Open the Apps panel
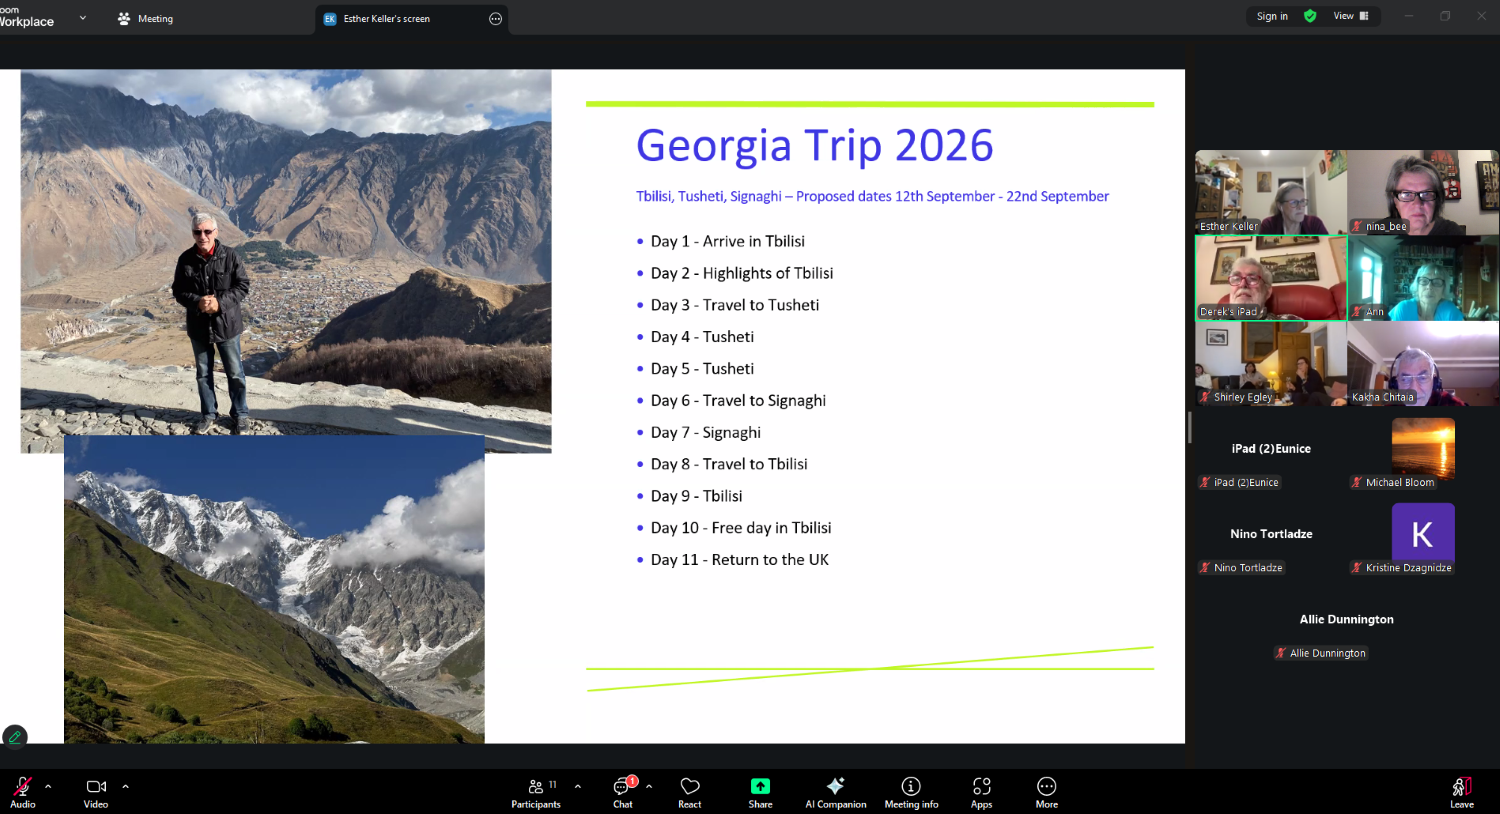 pos(981,792)
